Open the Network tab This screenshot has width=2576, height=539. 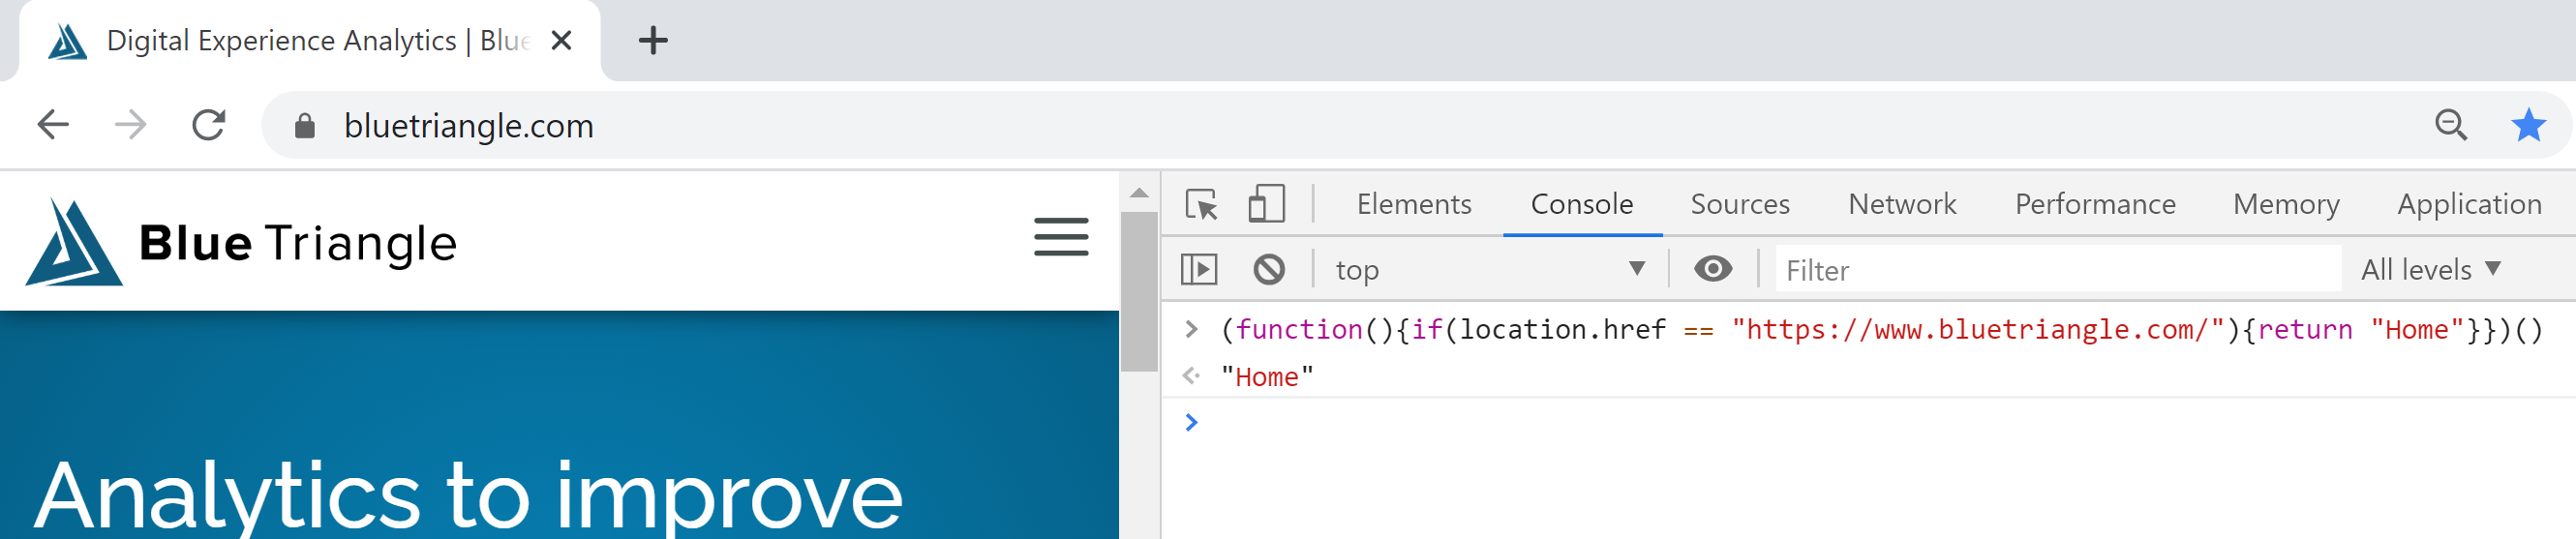[1902, 204]
